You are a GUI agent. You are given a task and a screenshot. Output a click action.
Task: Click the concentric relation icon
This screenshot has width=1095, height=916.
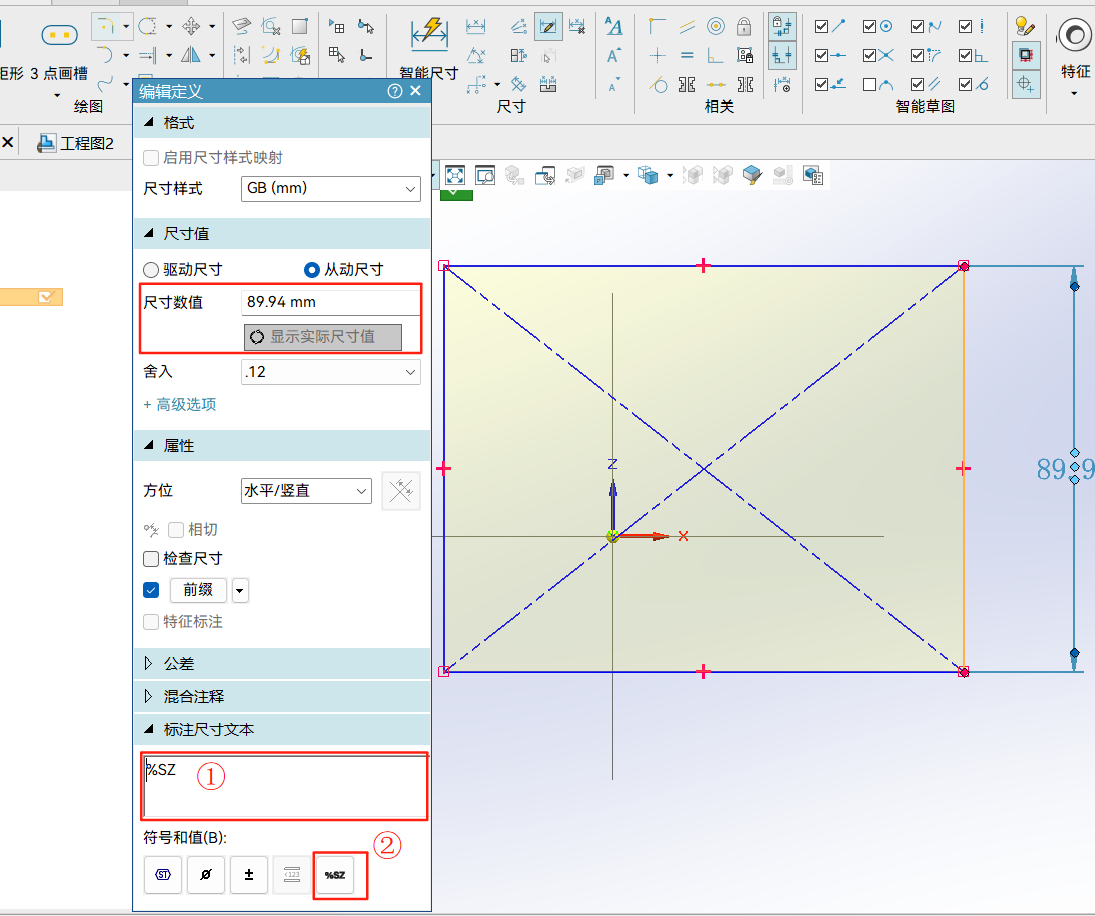coord(716,26)
